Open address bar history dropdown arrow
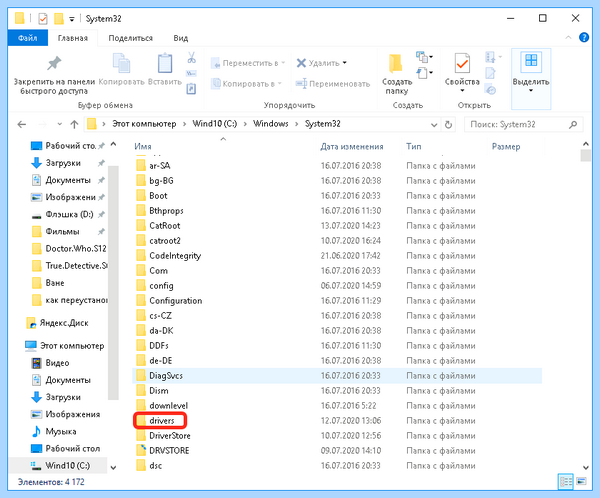 434,125
